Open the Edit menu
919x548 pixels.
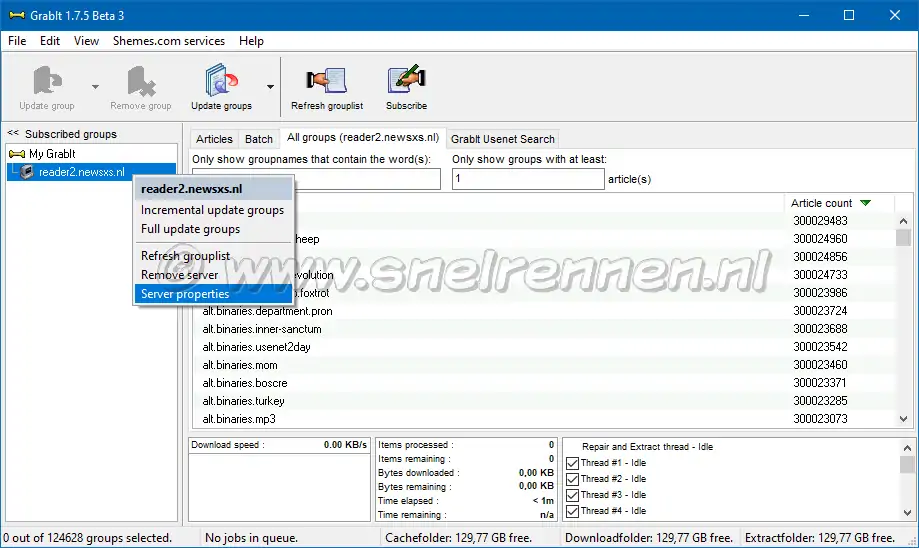pyautogui.click(x=50, y=41)
